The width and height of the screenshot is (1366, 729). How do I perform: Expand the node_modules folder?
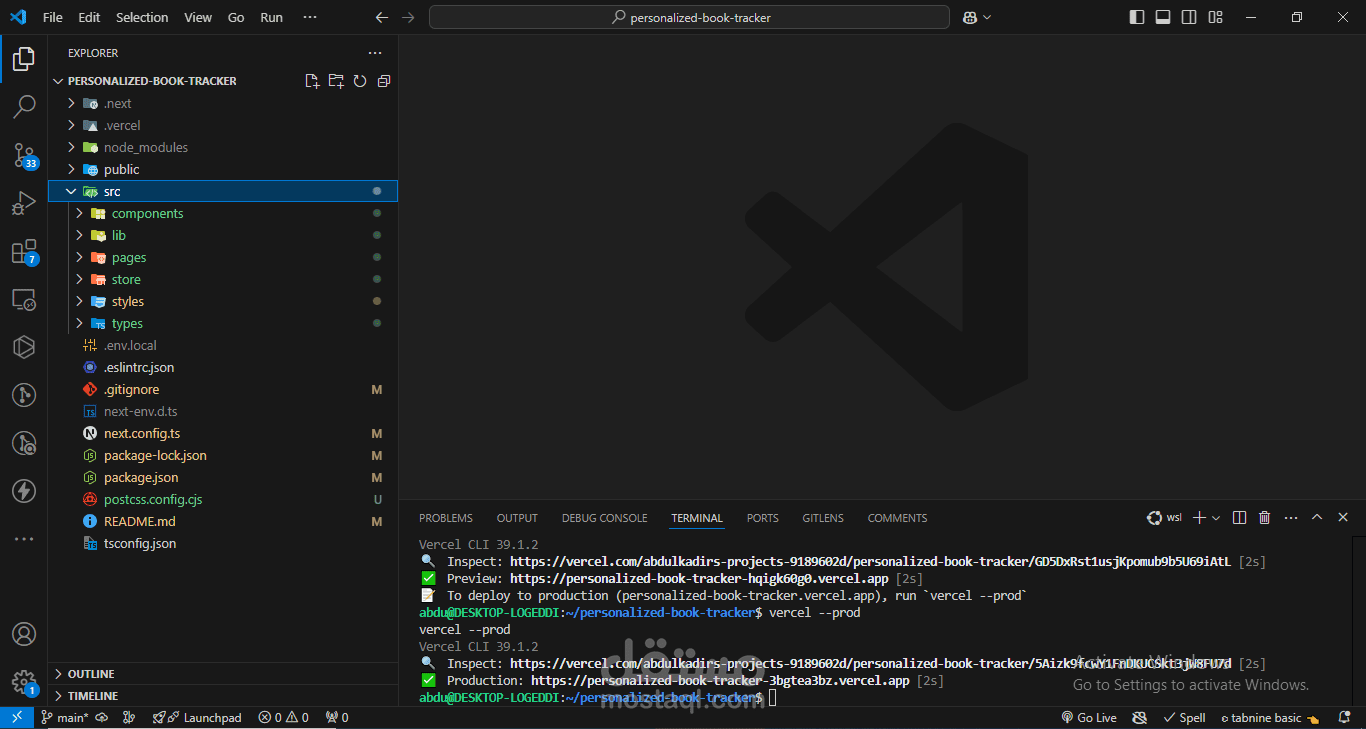pos(223,147)
